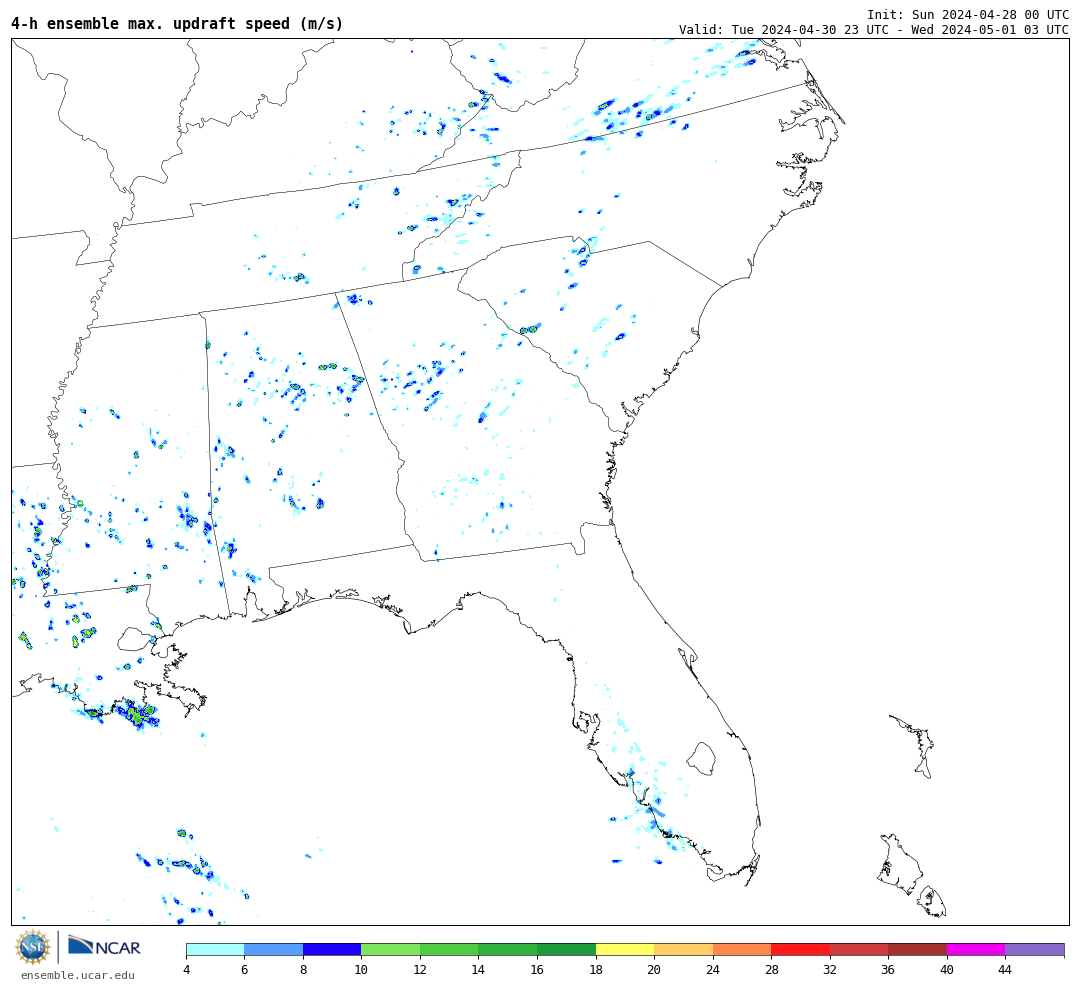Click Lake Pontchartrain outline in Louisiana
Viewport: 1080px width, 988px height.
(x=135, y=639)
